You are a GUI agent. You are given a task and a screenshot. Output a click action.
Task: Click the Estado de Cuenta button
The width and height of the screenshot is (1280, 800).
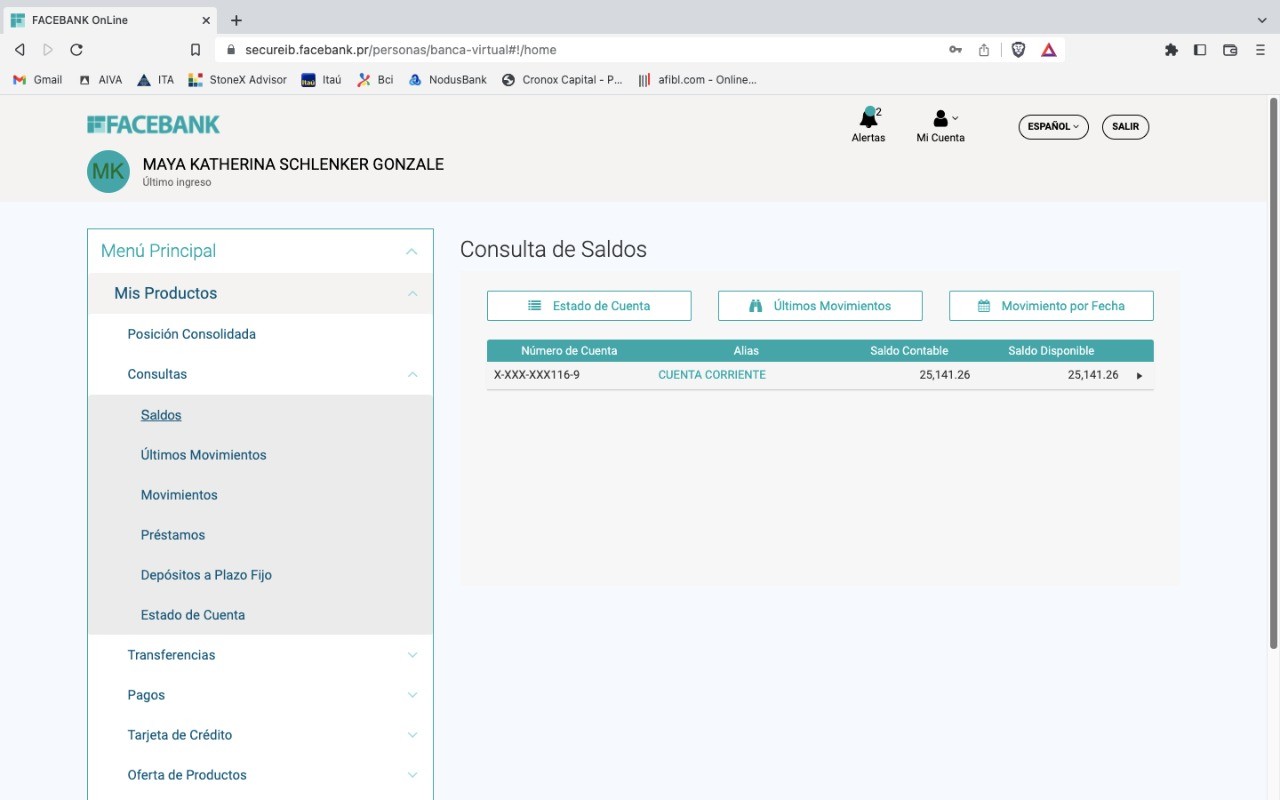tap(589, 306)
